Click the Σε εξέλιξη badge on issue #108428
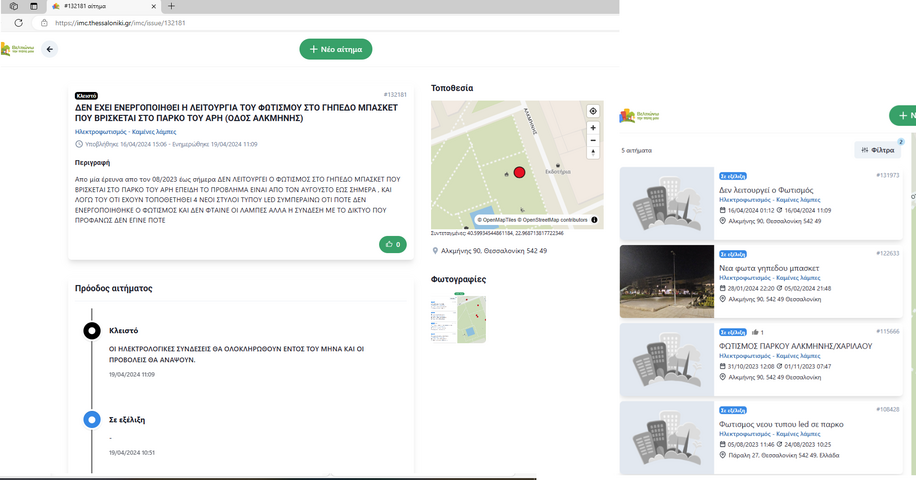Screen dimensions: 916x480 pyautogui.click(x=733, y=411)
